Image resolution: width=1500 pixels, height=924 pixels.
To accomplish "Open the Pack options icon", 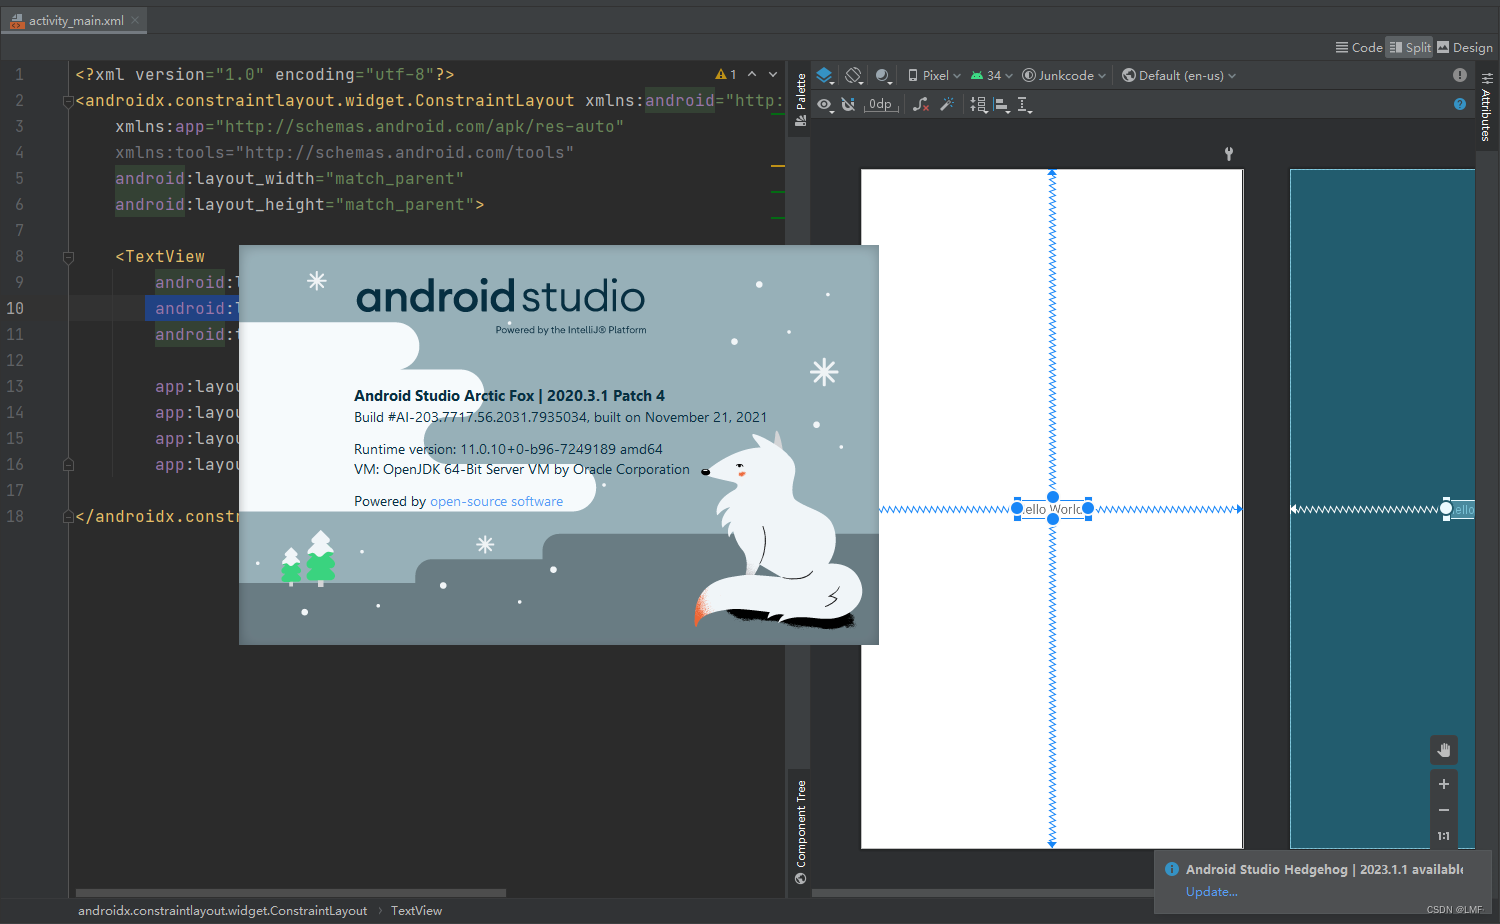I will coord(978,104).
